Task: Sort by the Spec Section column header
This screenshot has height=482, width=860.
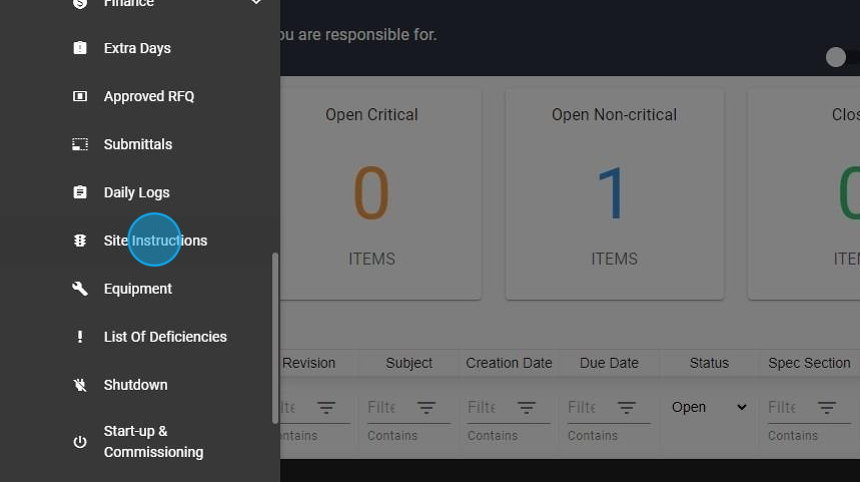Action: (809, 363)
